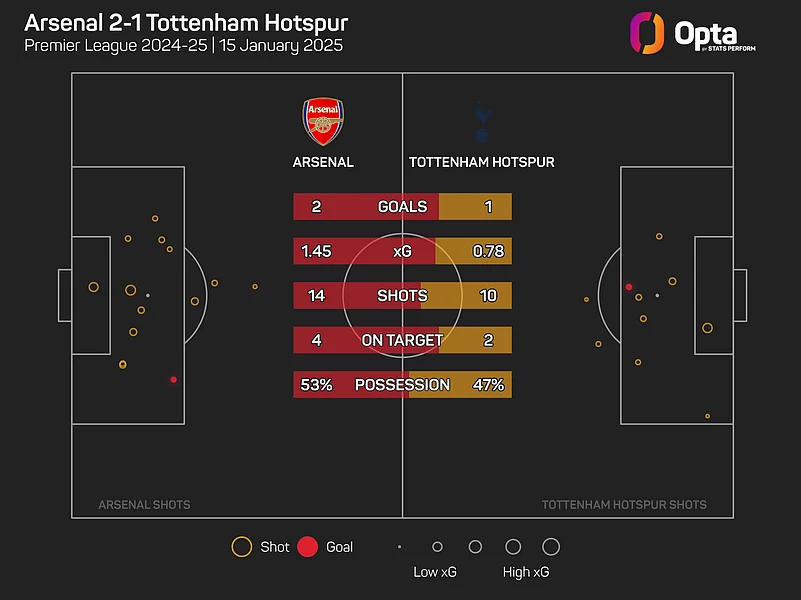This screenshot has width=801, height=600.
Task: Click the ON TARGET stat bar
Action: tap(402, 340)
